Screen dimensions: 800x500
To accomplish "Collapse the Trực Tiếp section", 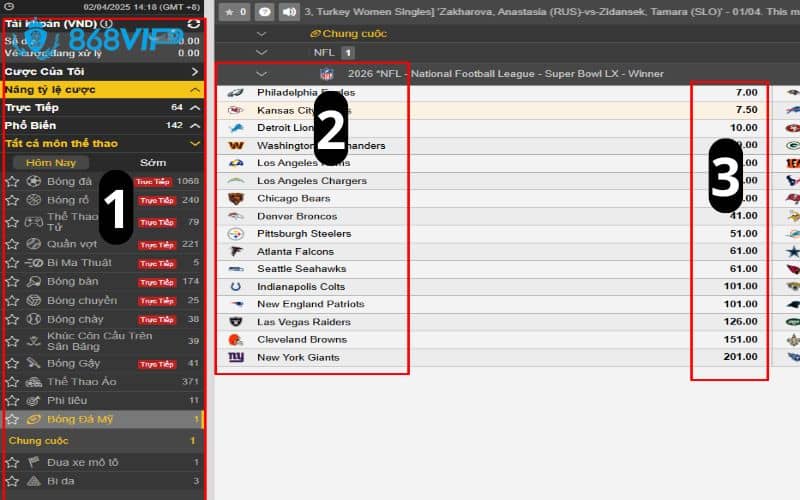I will point(194,108).
